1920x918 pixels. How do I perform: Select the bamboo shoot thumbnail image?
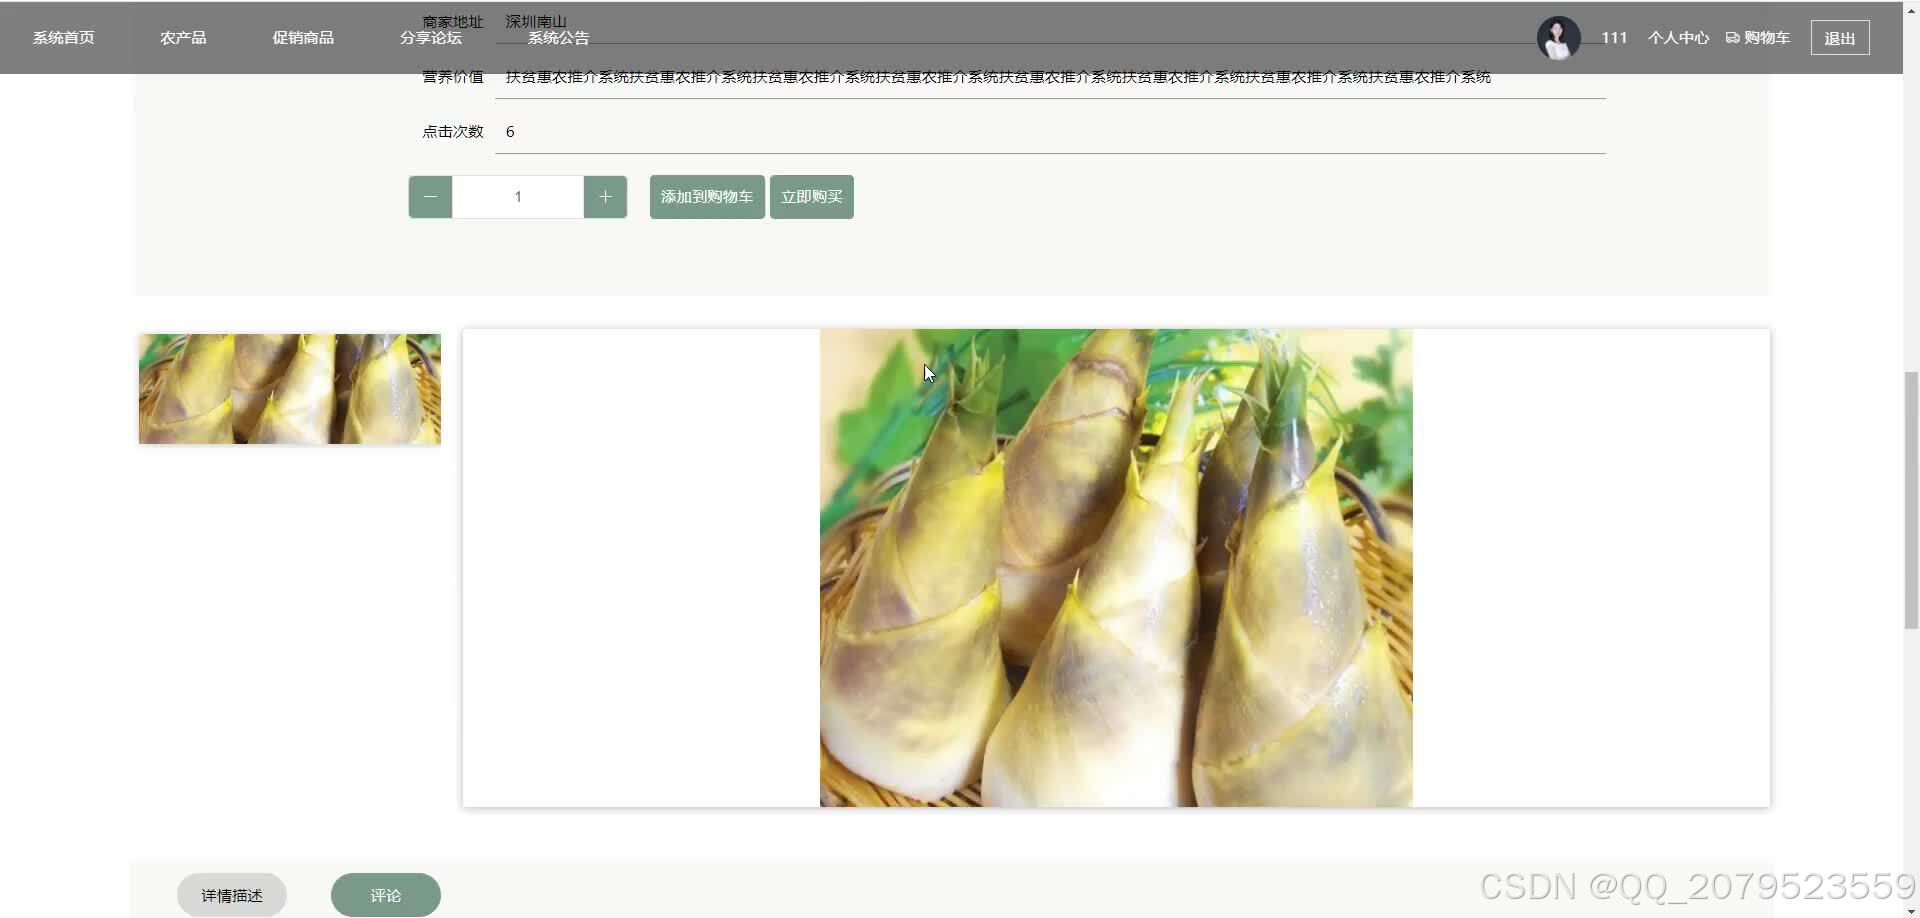click(290, 389)
